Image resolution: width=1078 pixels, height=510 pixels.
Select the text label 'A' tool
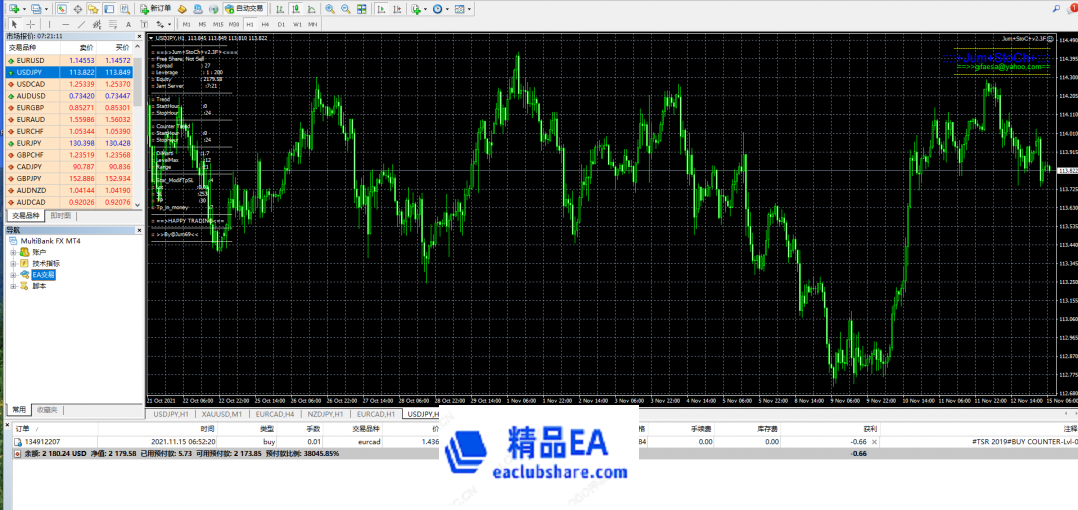pos(128,24)
